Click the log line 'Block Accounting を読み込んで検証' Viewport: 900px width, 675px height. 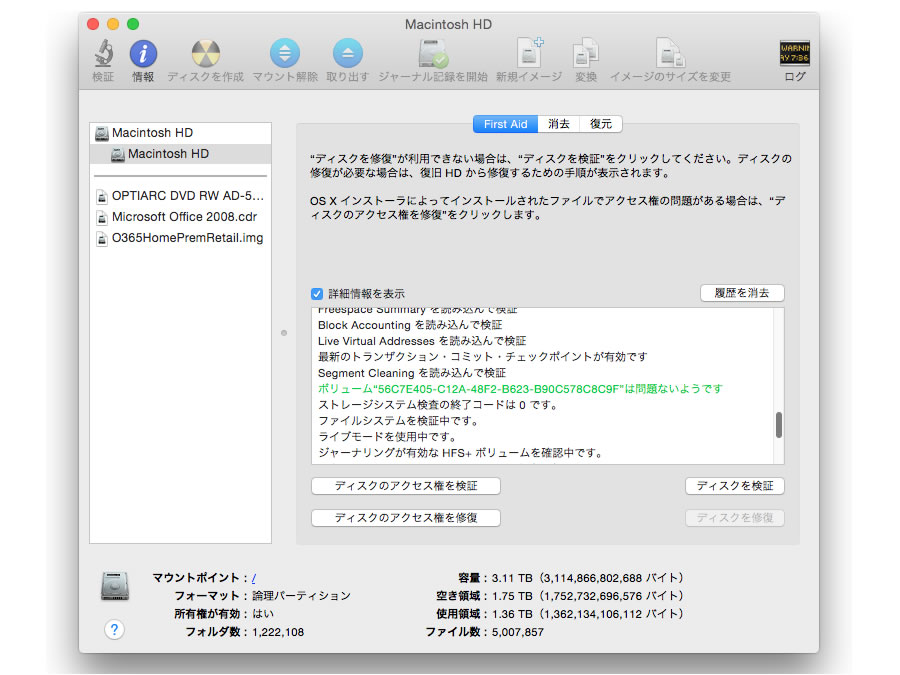pyautogui.click(x=410, y=325)
